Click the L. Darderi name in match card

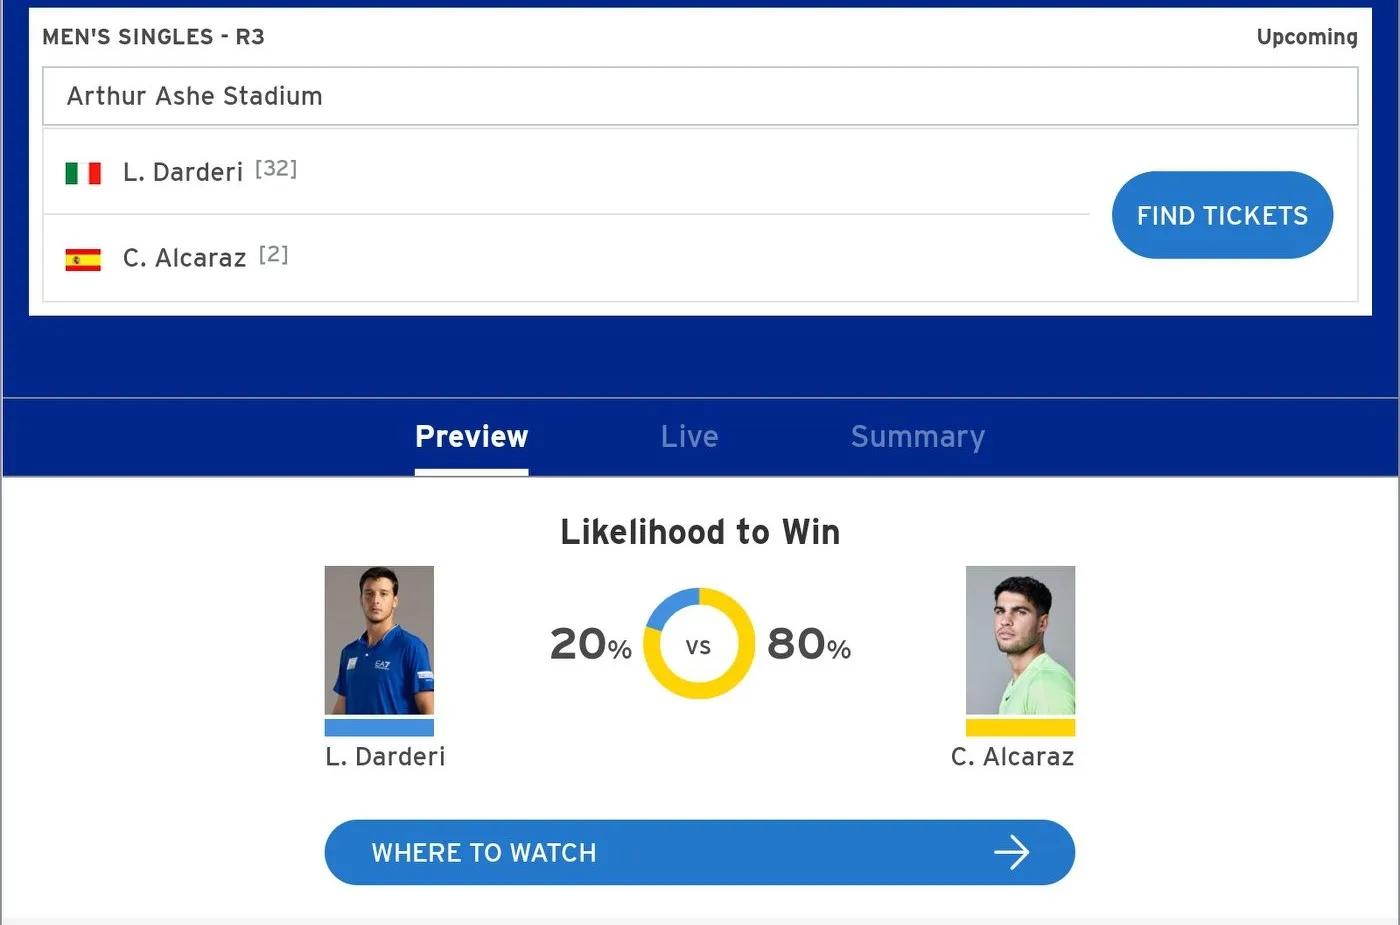pos(183,172)
